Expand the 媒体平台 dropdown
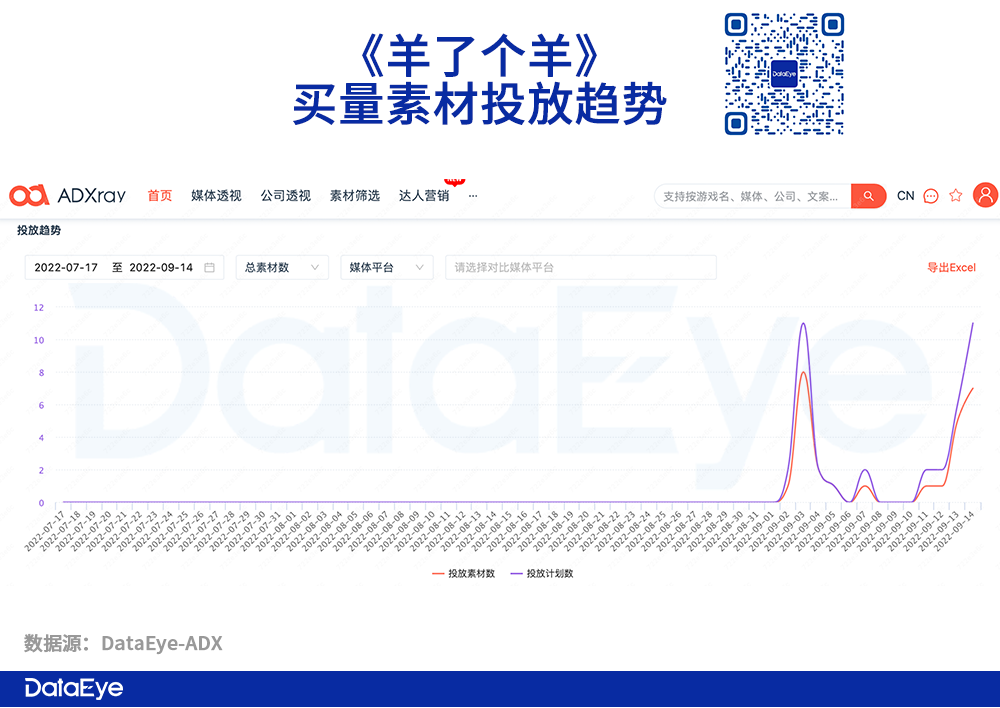The height and width of the screenshot is (708, 1000). (x=386, y=267)
